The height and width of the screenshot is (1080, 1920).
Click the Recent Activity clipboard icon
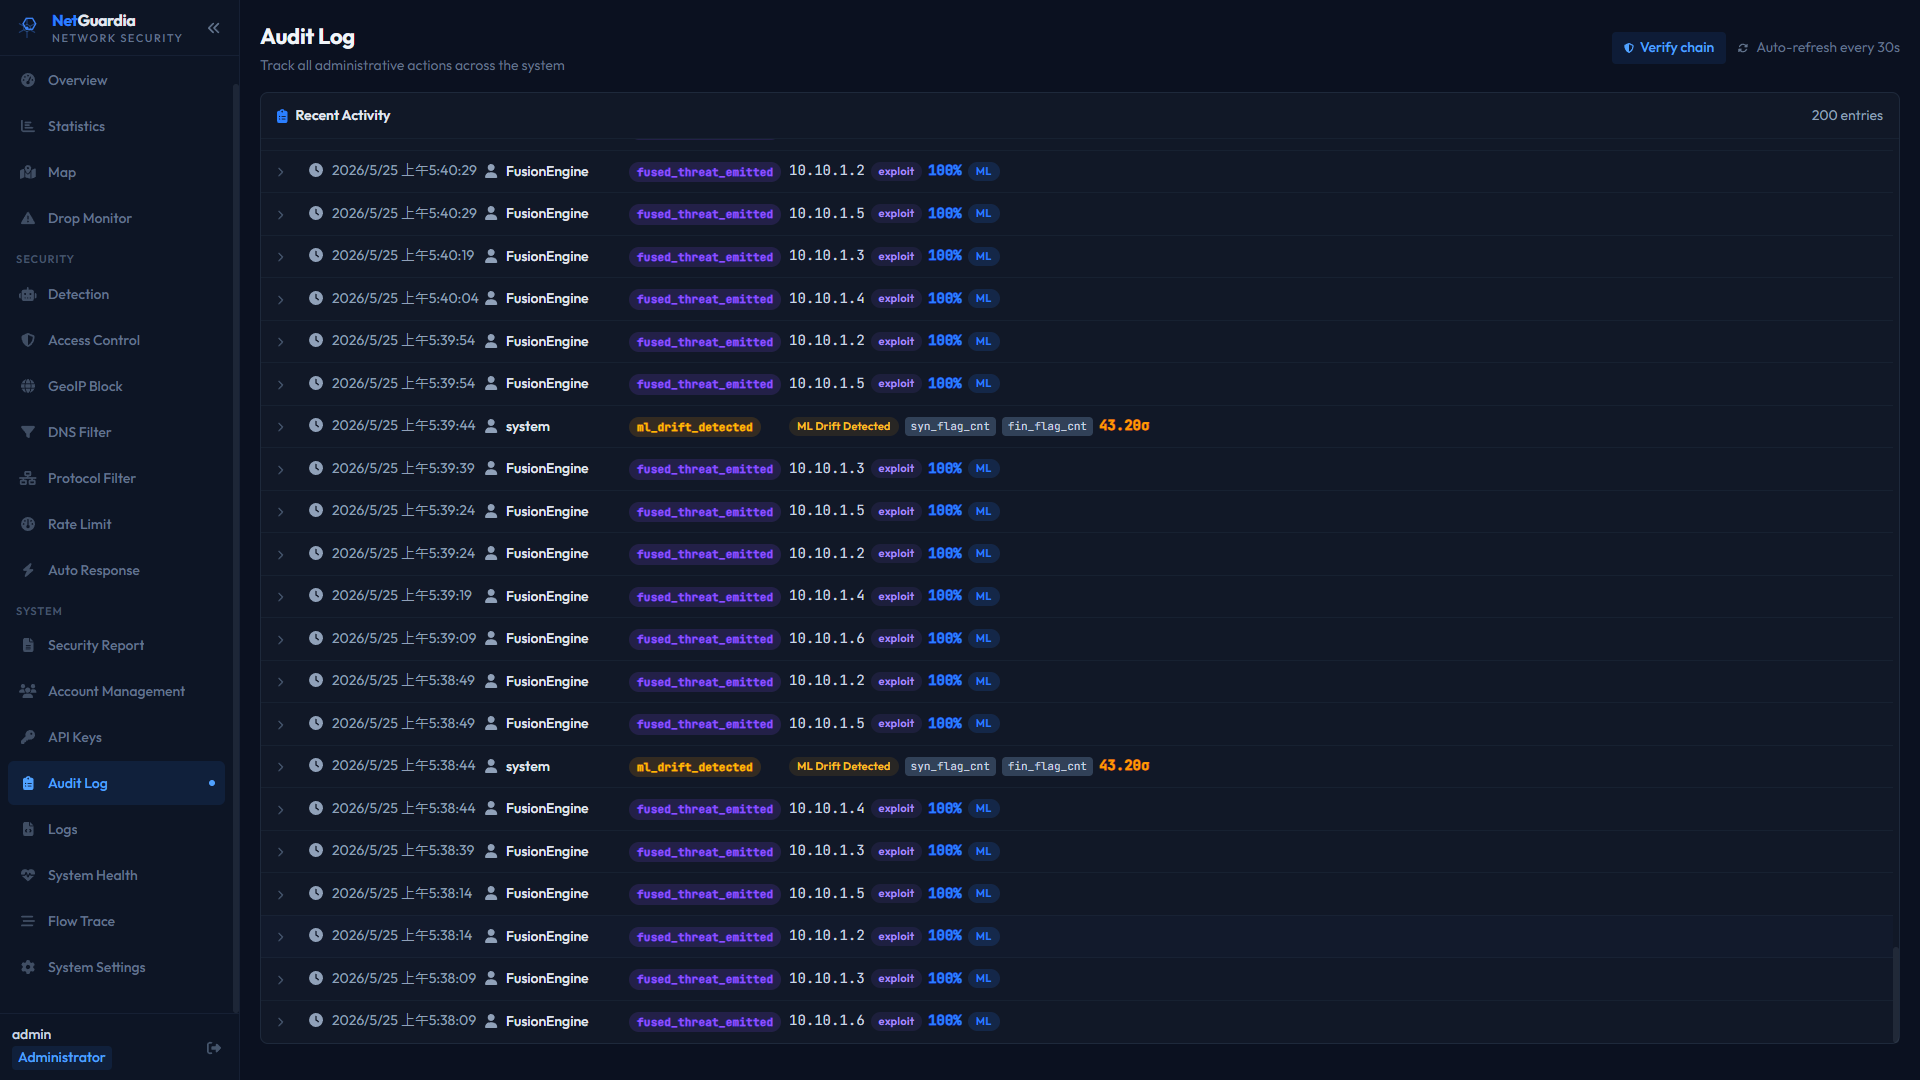click(x=282, y=116)
